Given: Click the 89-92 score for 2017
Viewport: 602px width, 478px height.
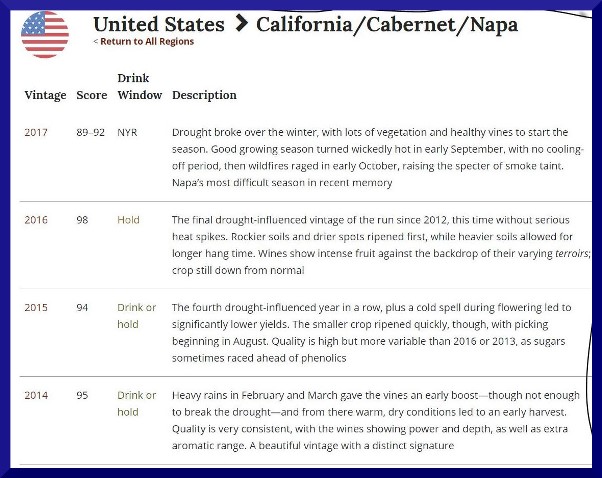Looking at the screenshot, I should coord(90,132).
